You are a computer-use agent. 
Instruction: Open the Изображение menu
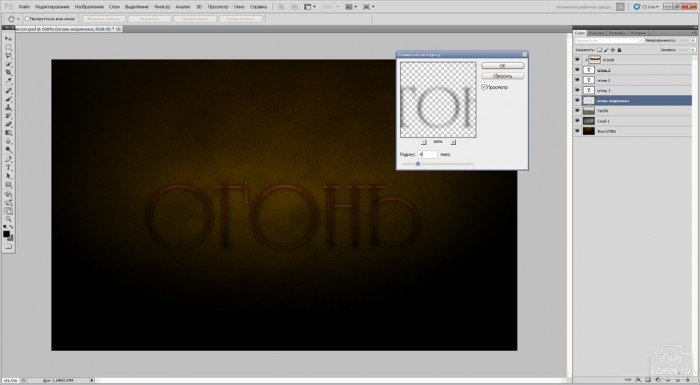click(x=89, y=7)
